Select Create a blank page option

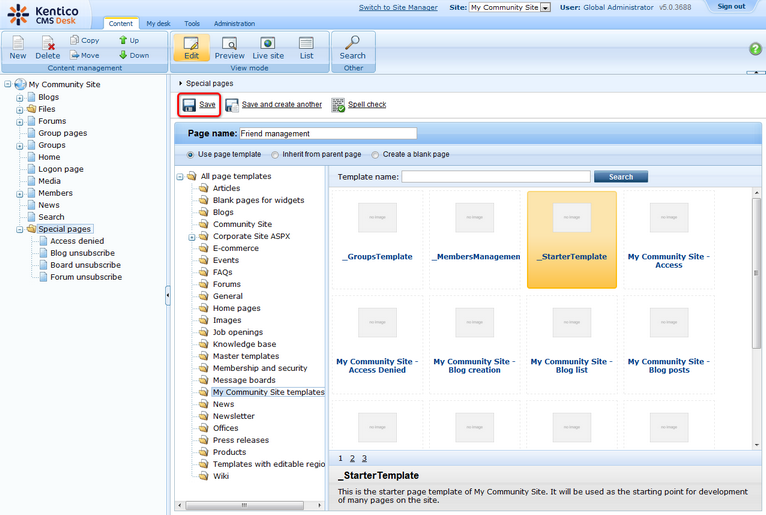click(x=375, y=155)
